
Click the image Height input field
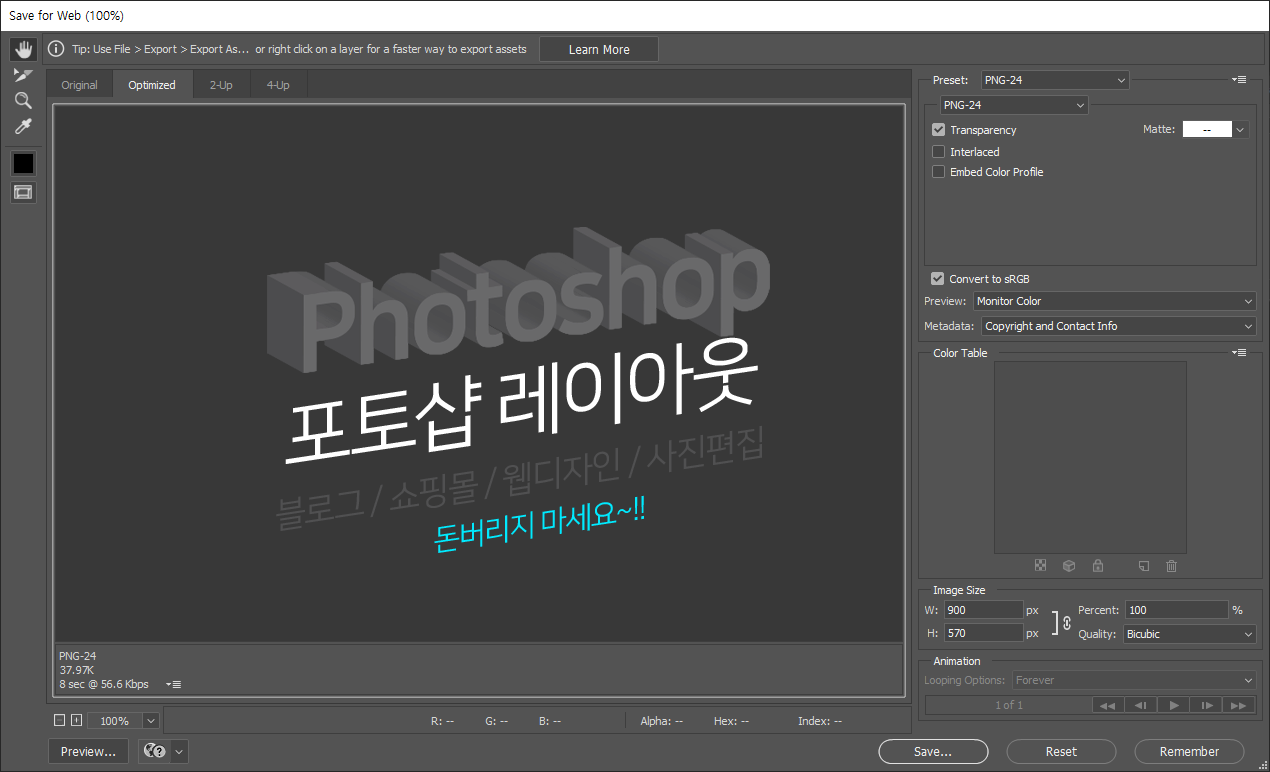coord(982,633)
